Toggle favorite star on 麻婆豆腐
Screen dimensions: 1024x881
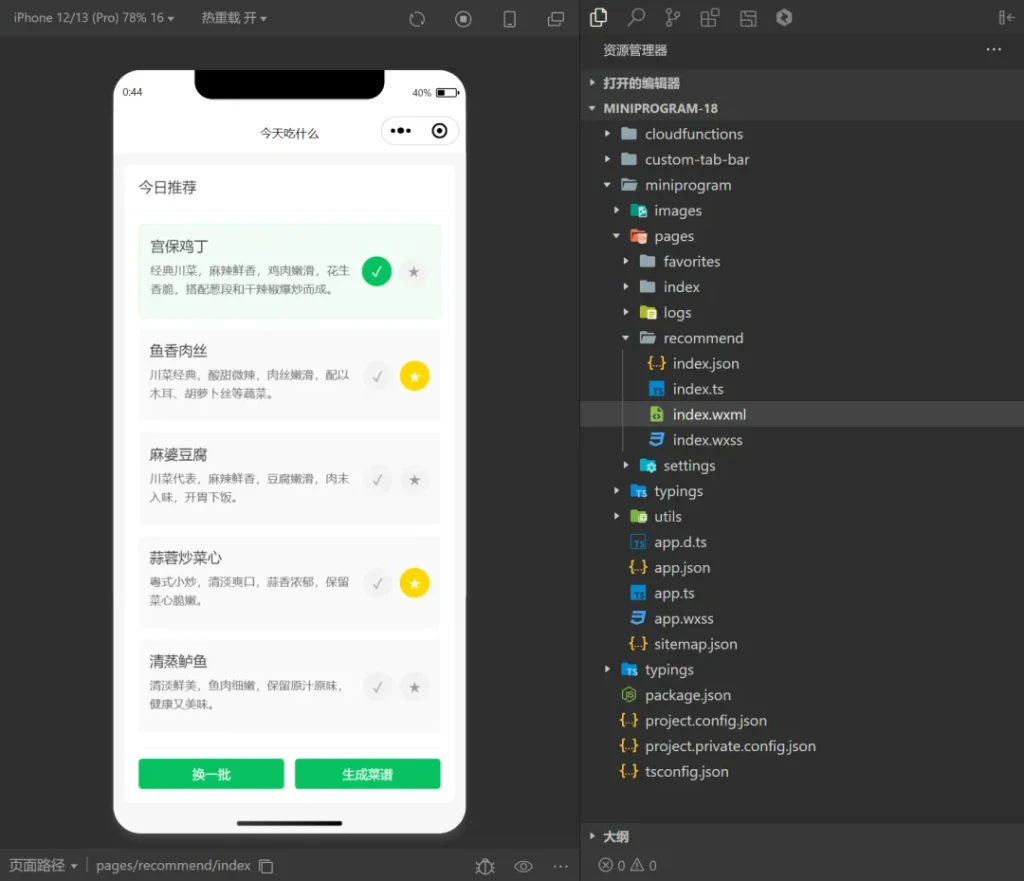(415, 480)
